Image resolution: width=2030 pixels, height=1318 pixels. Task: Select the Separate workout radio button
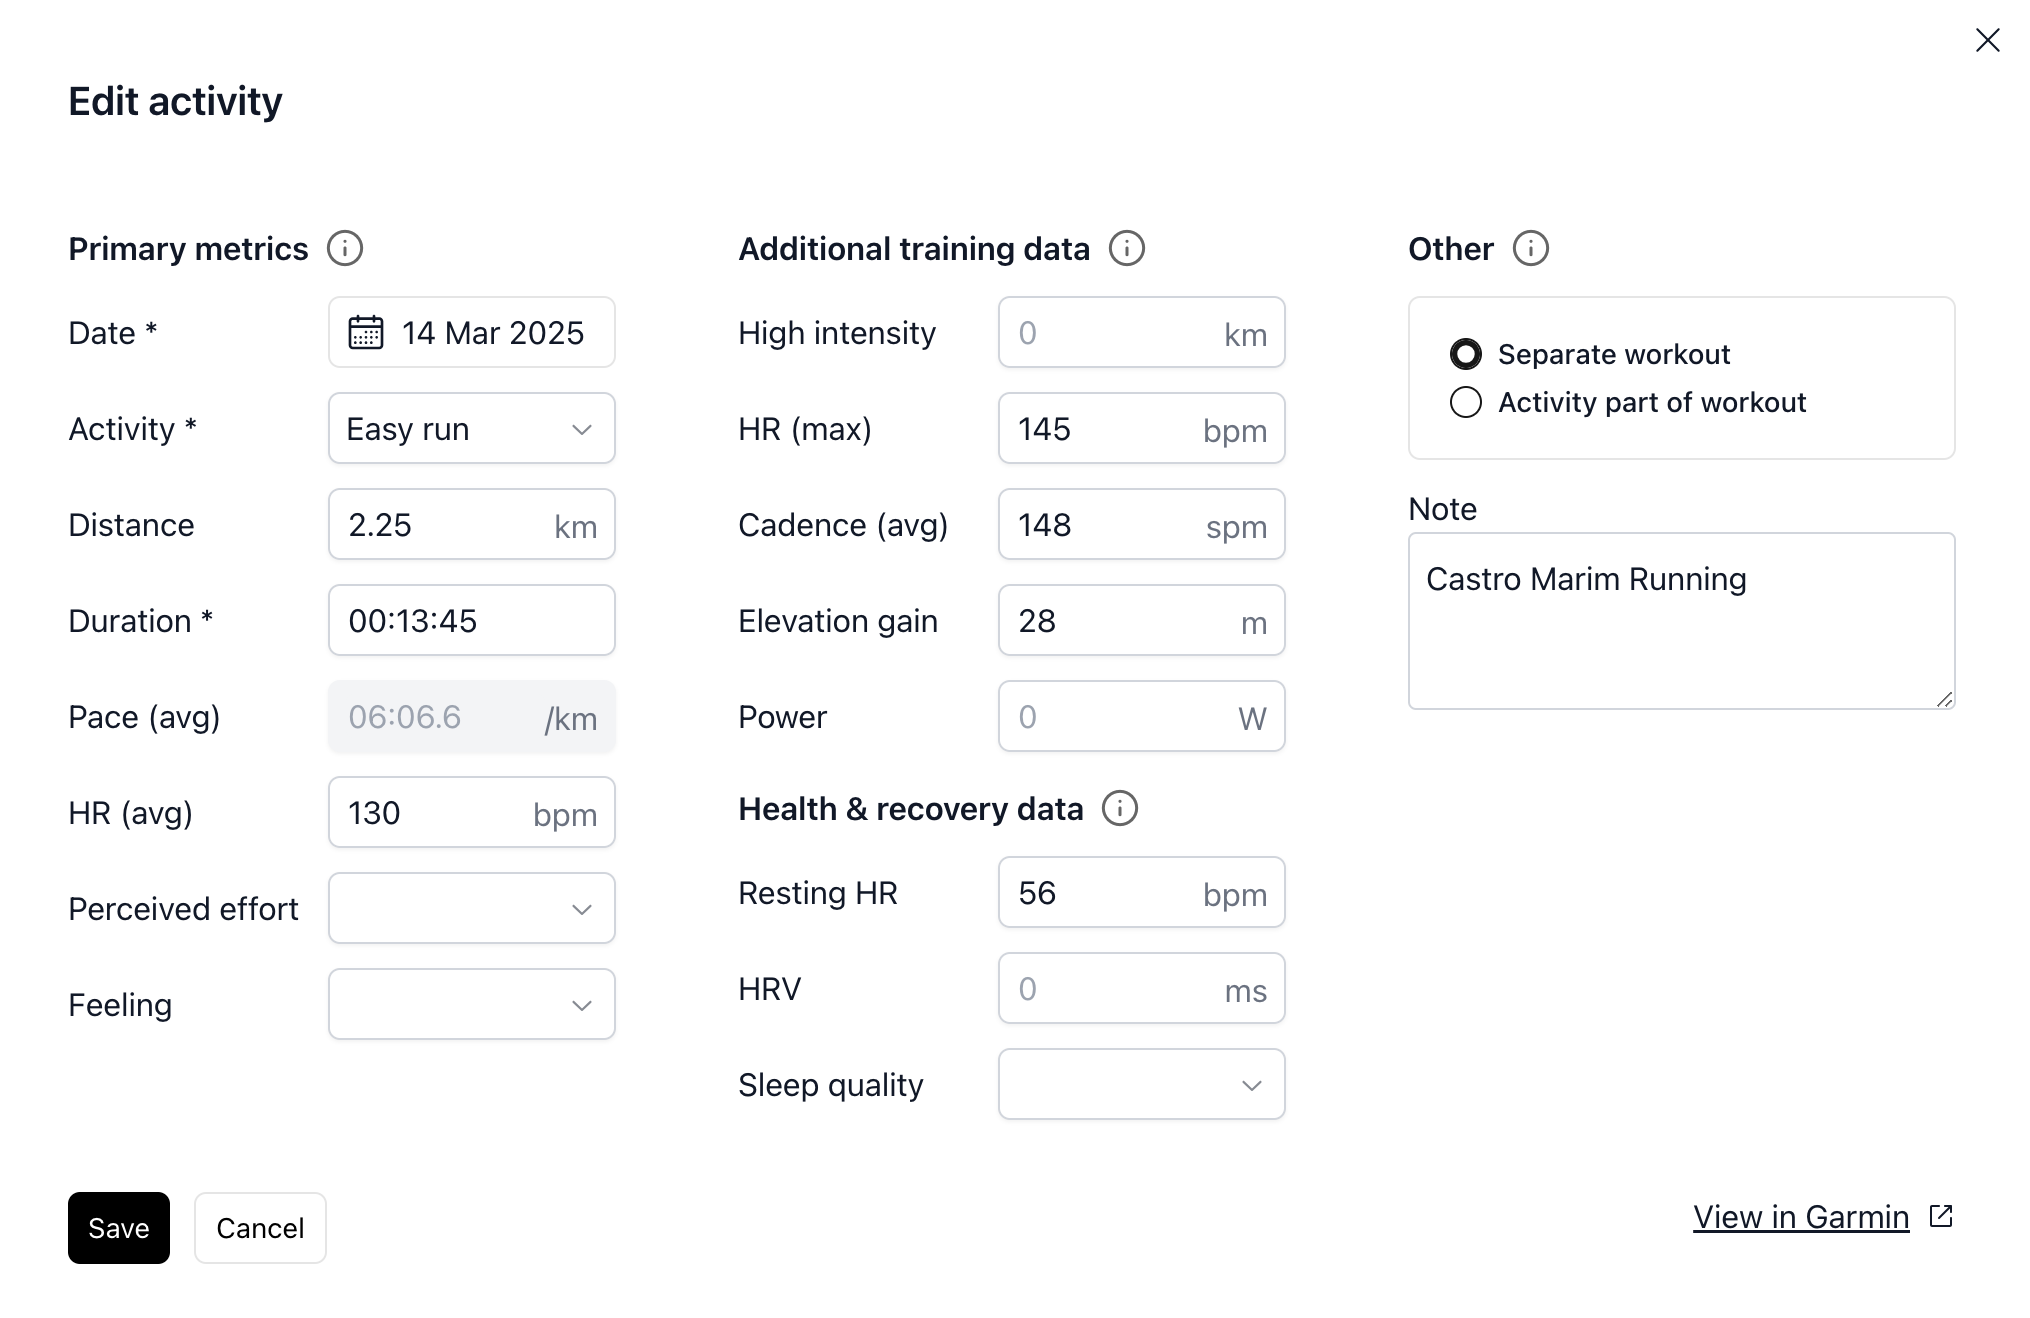pos(1466,354)
